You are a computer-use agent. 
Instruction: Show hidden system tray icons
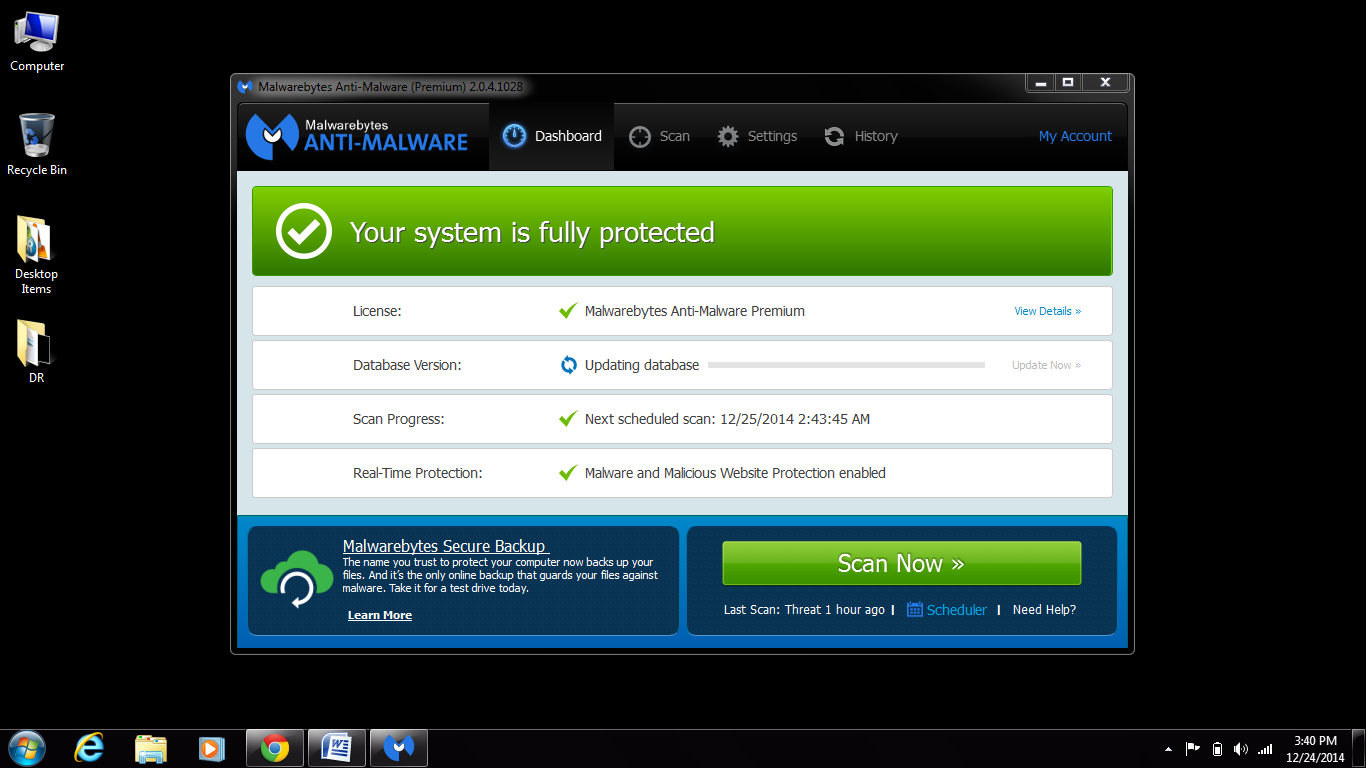click(x=1168, y=749)
